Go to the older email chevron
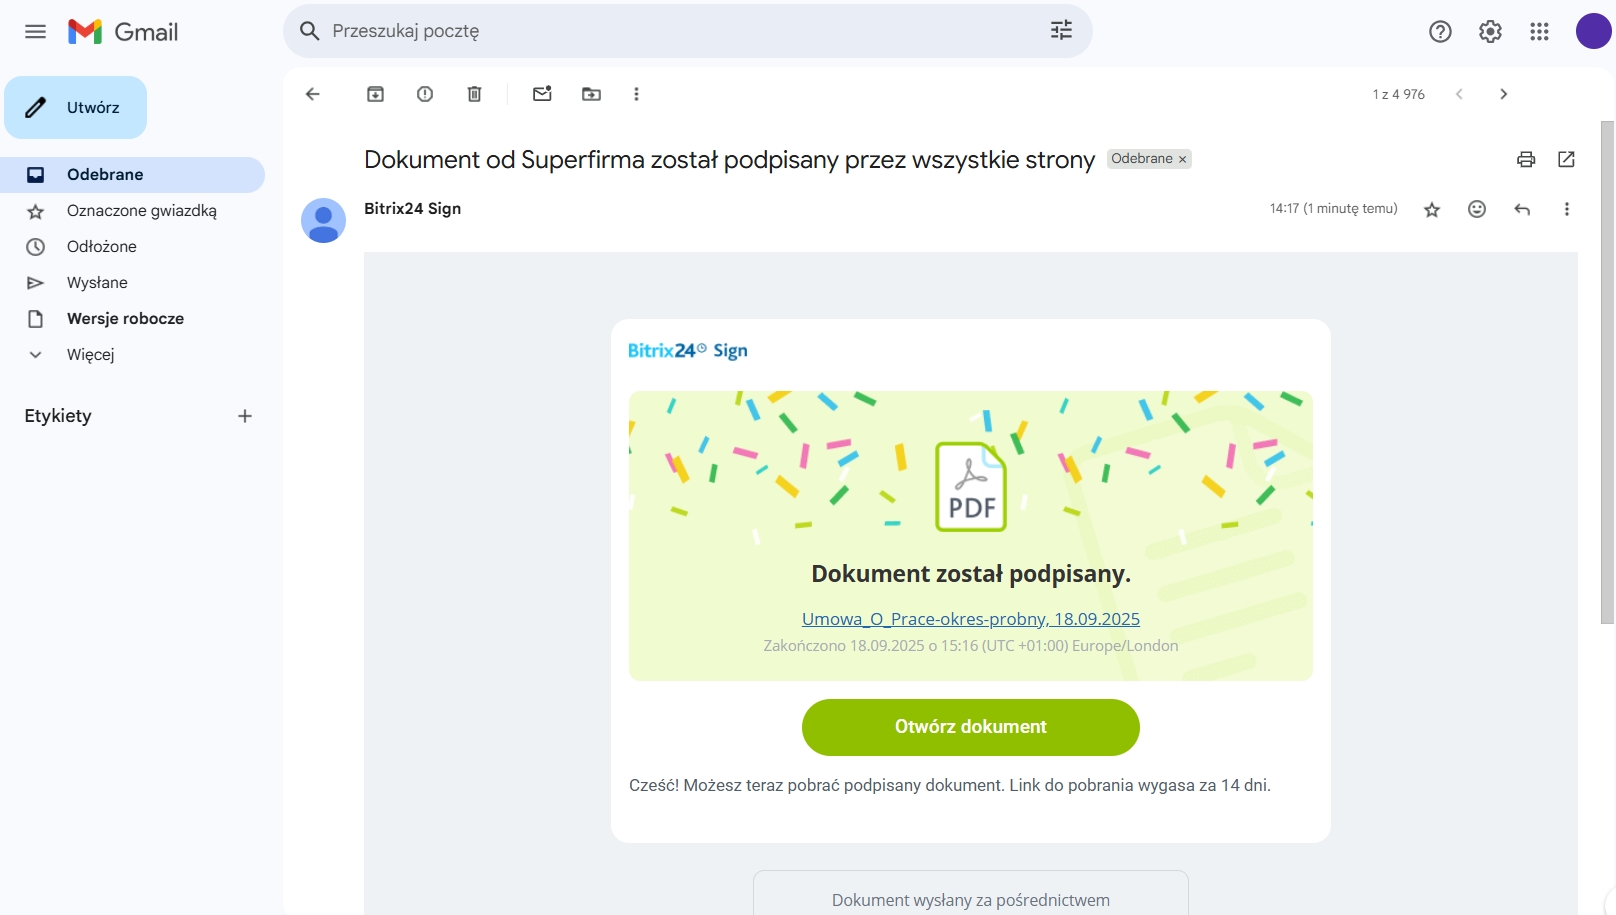1616x915 pixels. pos(1503,94)
